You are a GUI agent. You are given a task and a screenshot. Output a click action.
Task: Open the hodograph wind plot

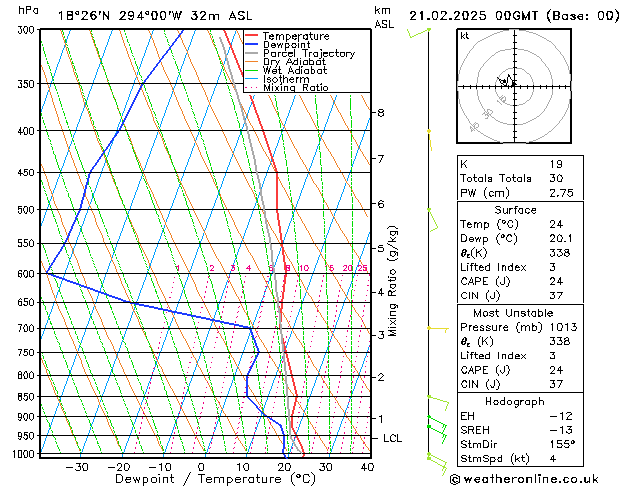pos(514,86)
